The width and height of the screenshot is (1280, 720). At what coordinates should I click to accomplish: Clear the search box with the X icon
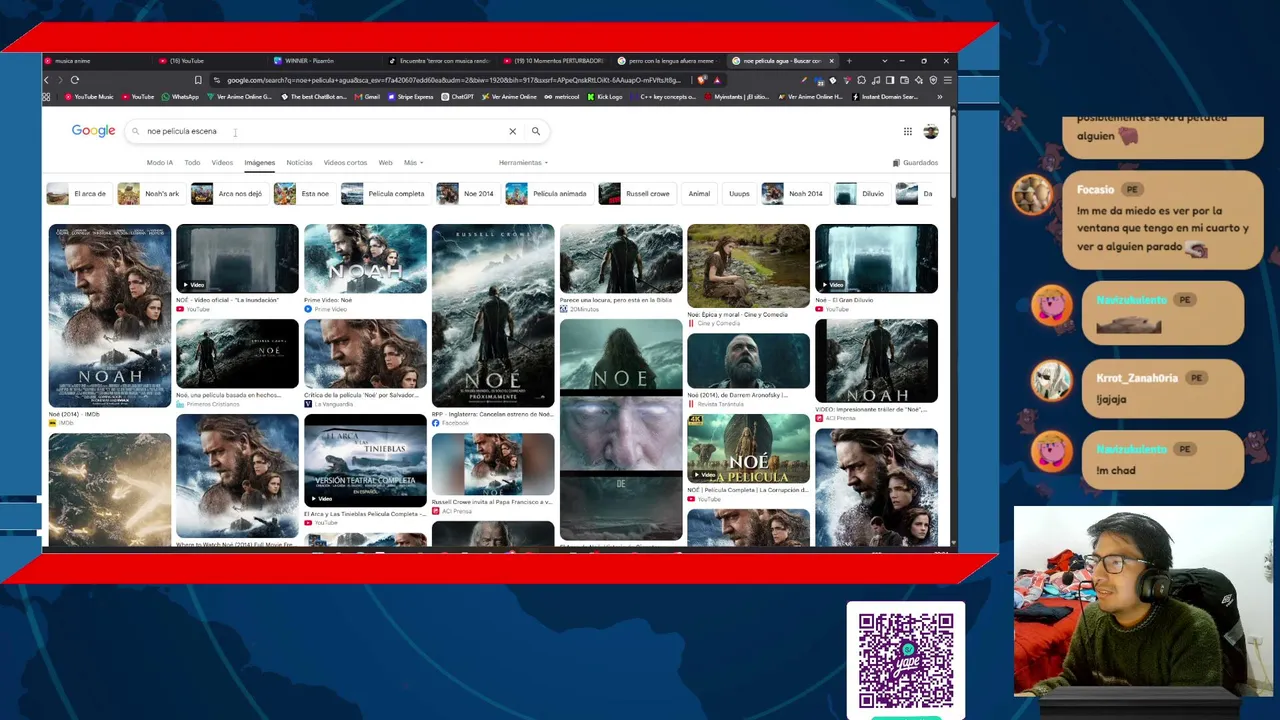click(512, 131)
